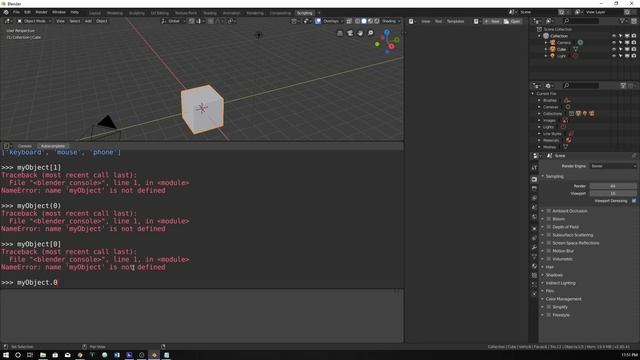Click the data outliner search field
Screen dimensions: 640x360
(x=581, y=85)
